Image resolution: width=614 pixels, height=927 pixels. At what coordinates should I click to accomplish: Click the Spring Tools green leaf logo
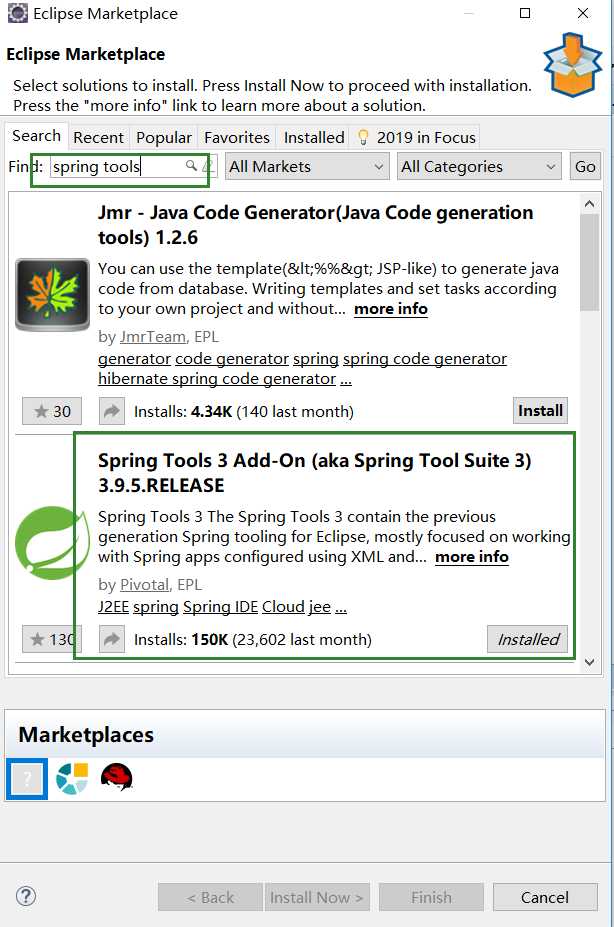pyautogui.click(x=52, y=543)
